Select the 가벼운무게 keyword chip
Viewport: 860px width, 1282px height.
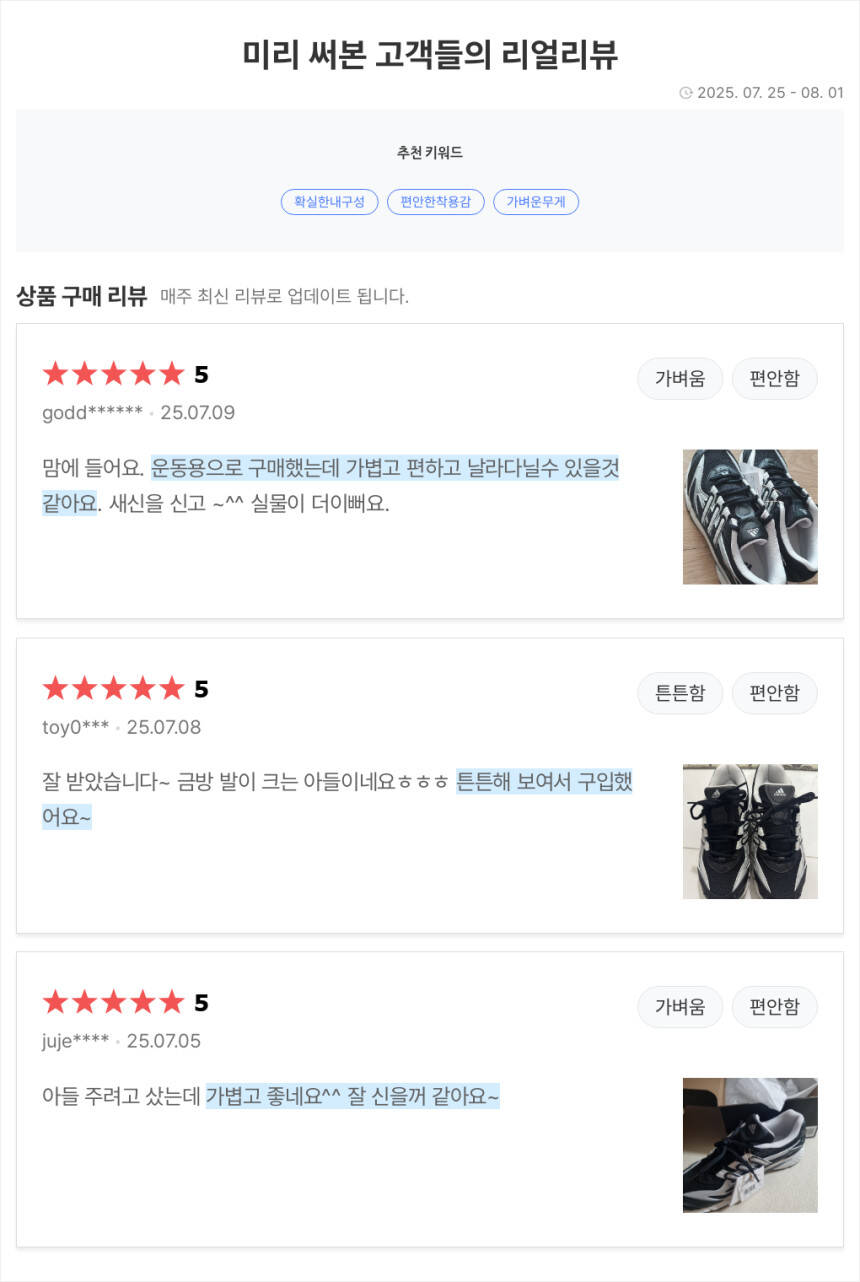(535, 202)
